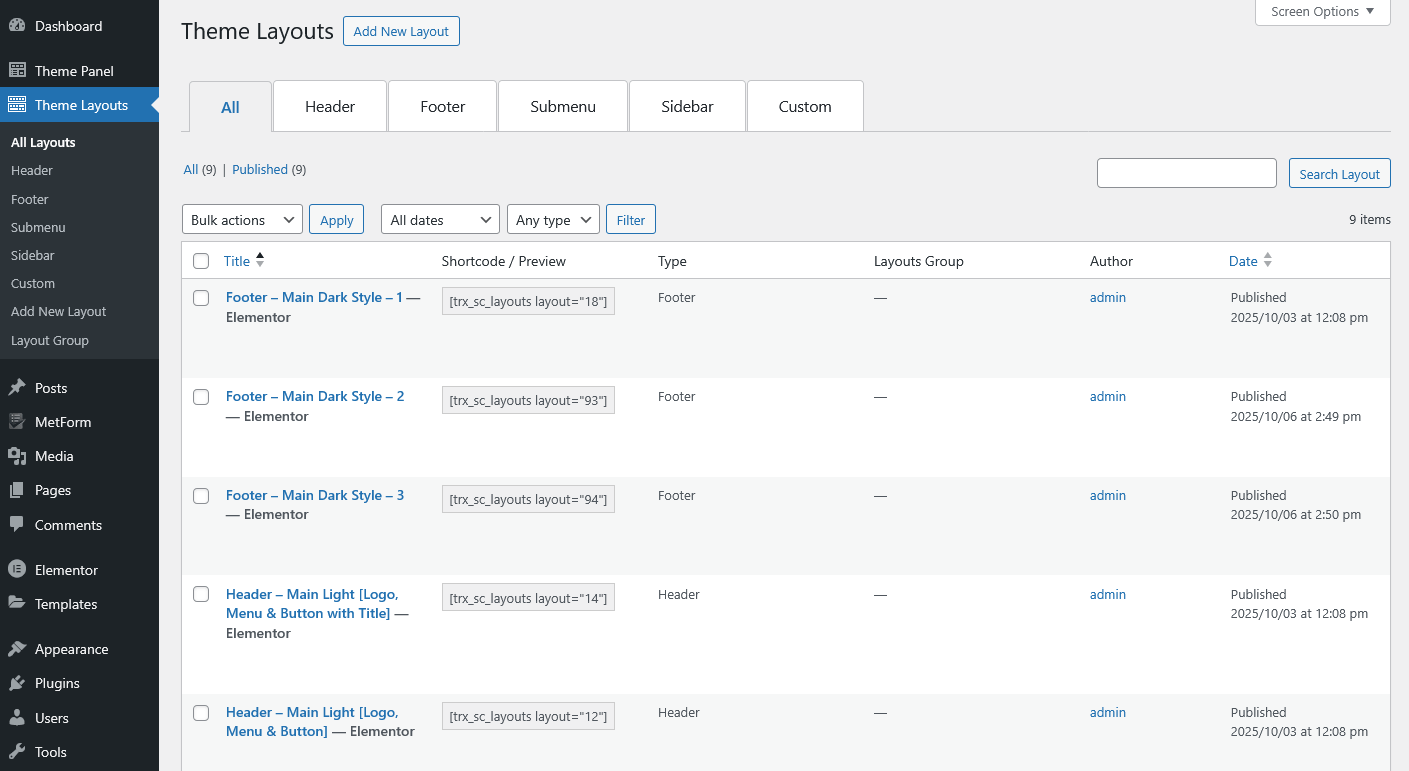Click the Elementor logo icon
Screen dimensions: 1409x771
click(17, 570)
